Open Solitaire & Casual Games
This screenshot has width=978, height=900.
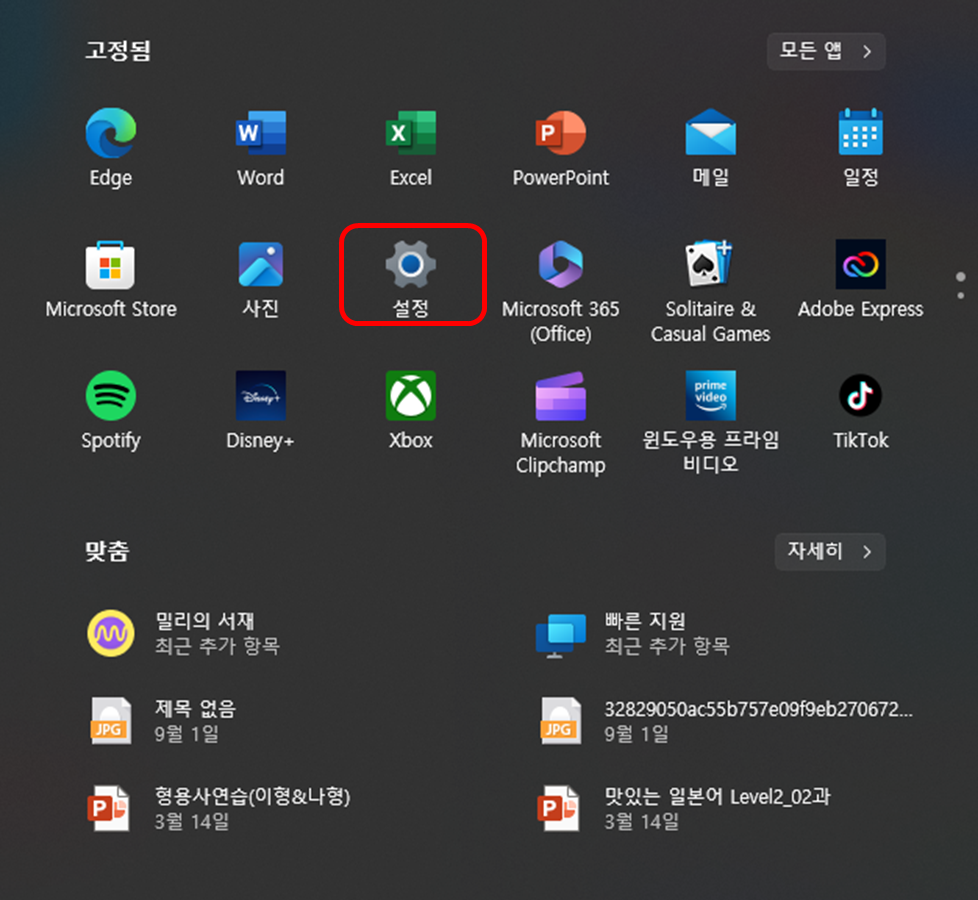click(709, 264)
